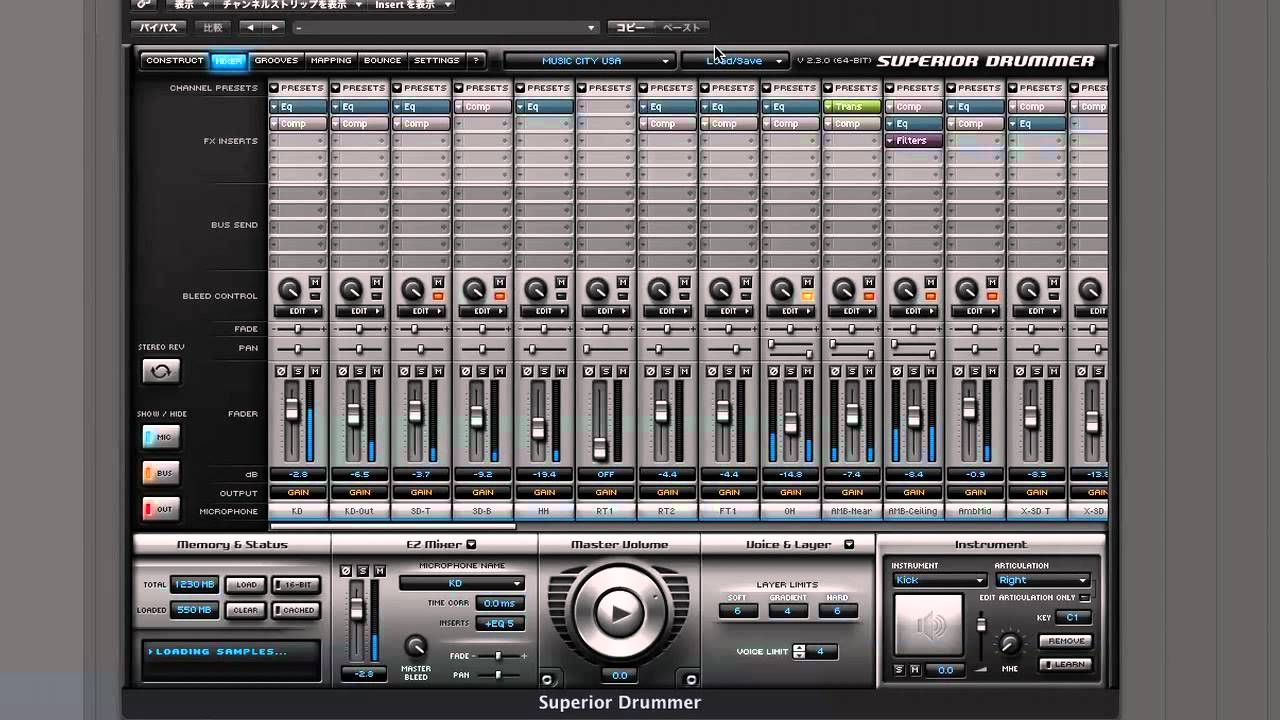
Task: Open the Instrument Kick dropdown
Action: (x=939, y=580)
